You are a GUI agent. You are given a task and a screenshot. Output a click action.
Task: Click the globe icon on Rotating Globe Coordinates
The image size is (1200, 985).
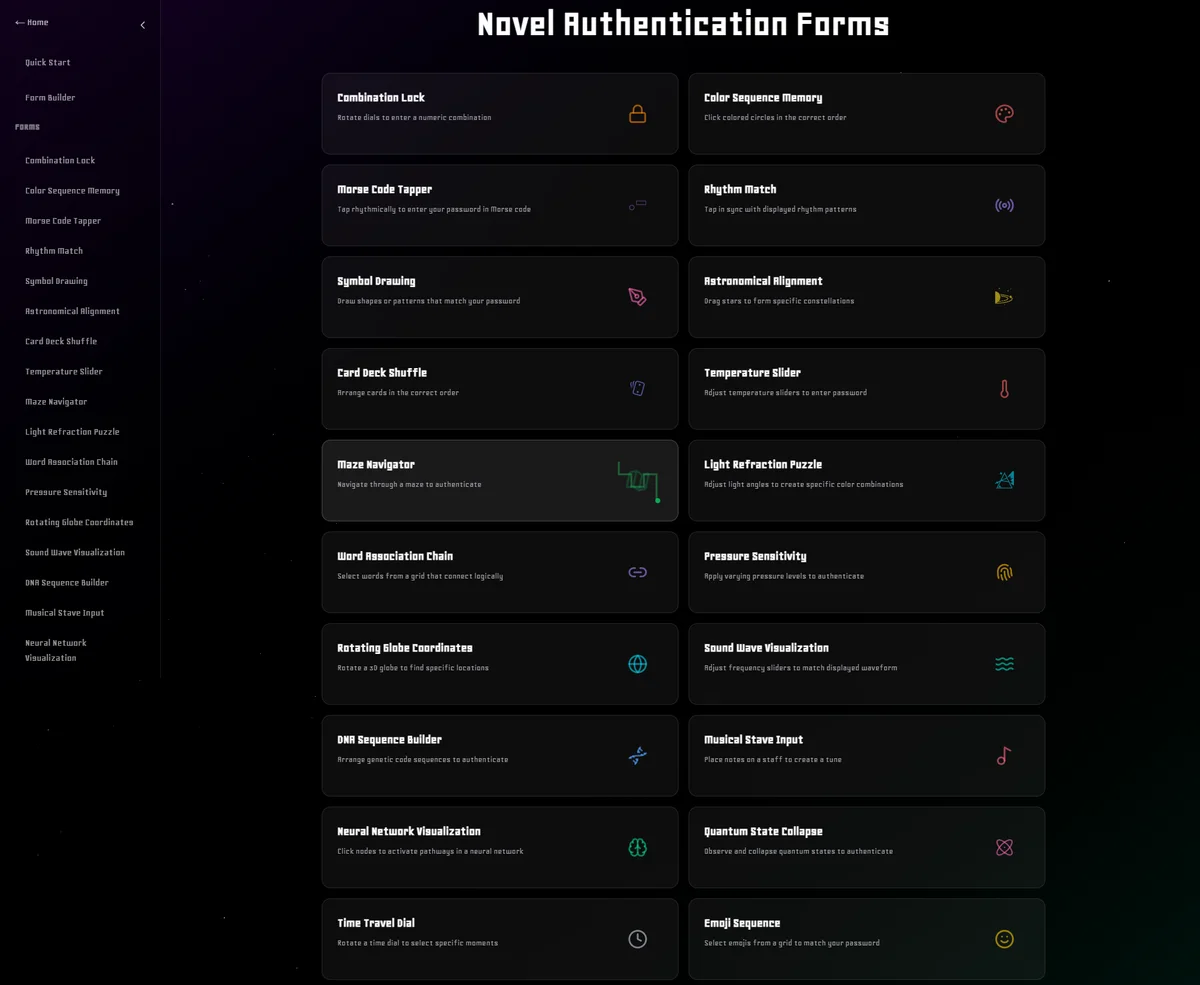(x=637, y=664)
